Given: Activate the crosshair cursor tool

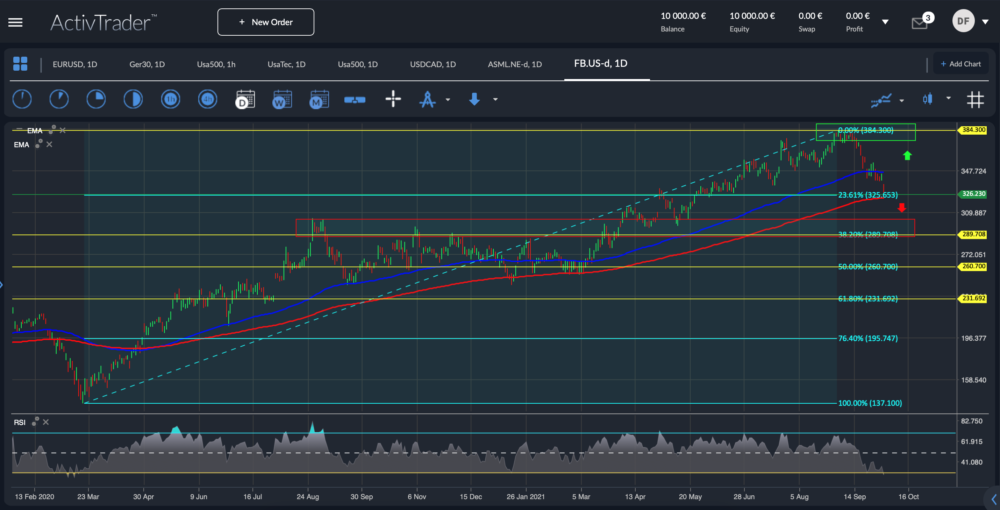Looking at the screenshot, I should tap(393, 99).
